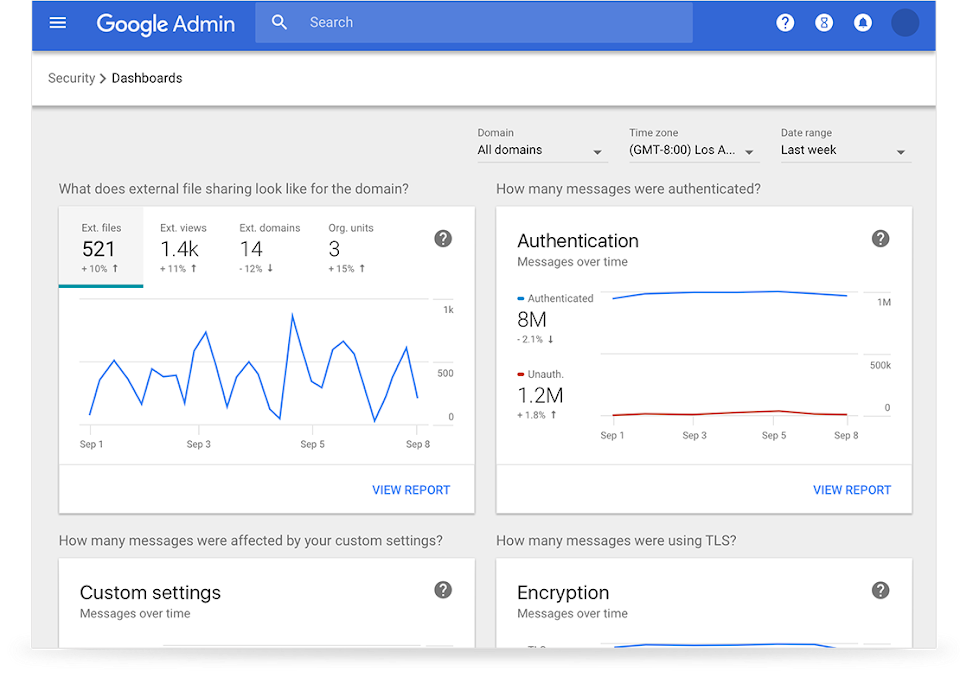Select the Ext. files tab
Viewport: 960px width, 678px height.
[x=101, y=247]
